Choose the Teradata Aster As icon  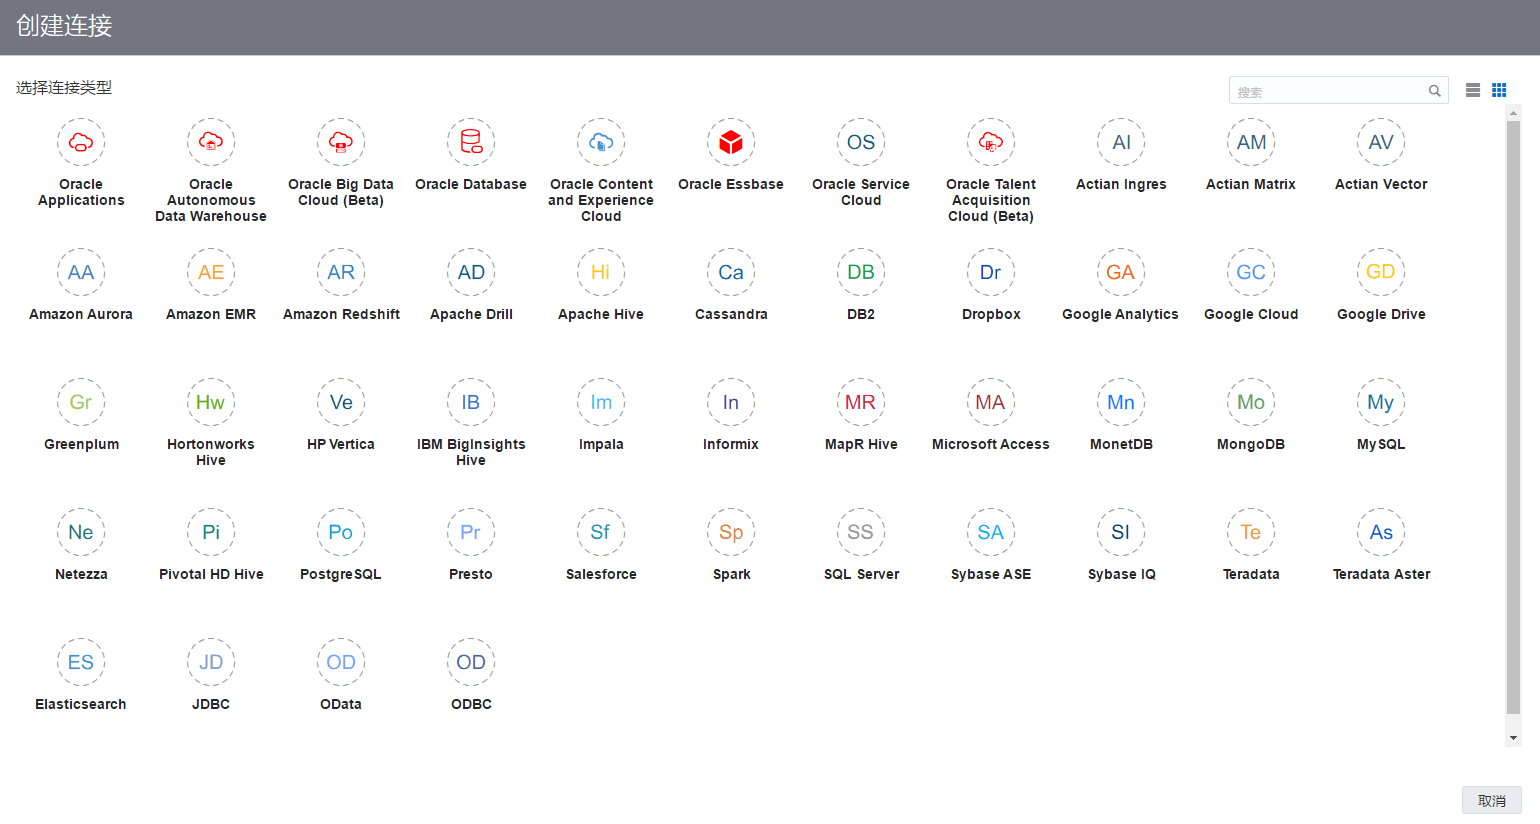coord(1381,532)
